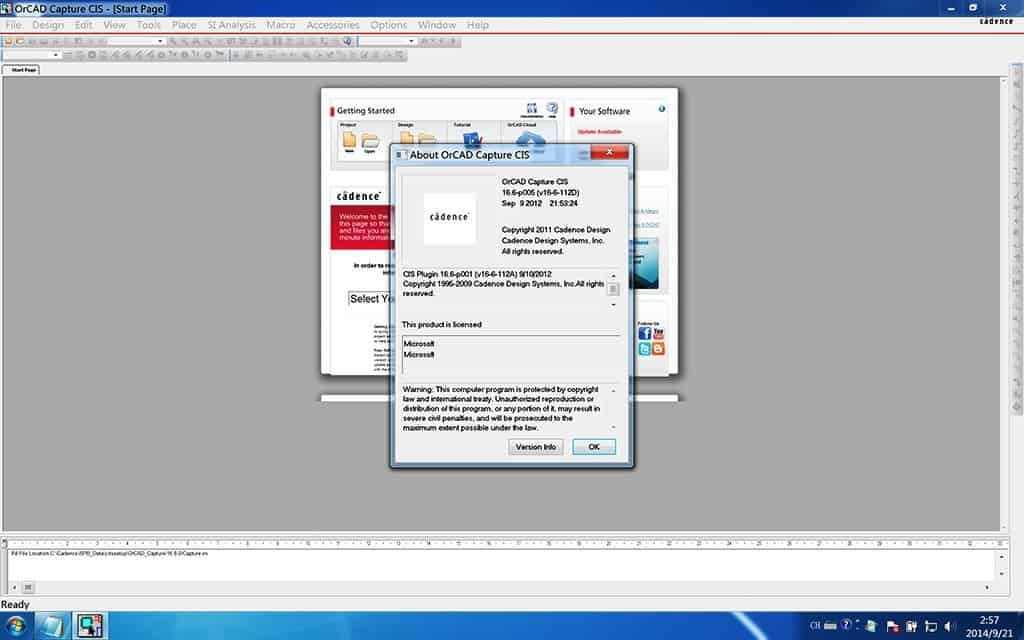Click the OrCAD Capture CIS version text
The image size is (1024, 640).
click(x=540, y=193)
